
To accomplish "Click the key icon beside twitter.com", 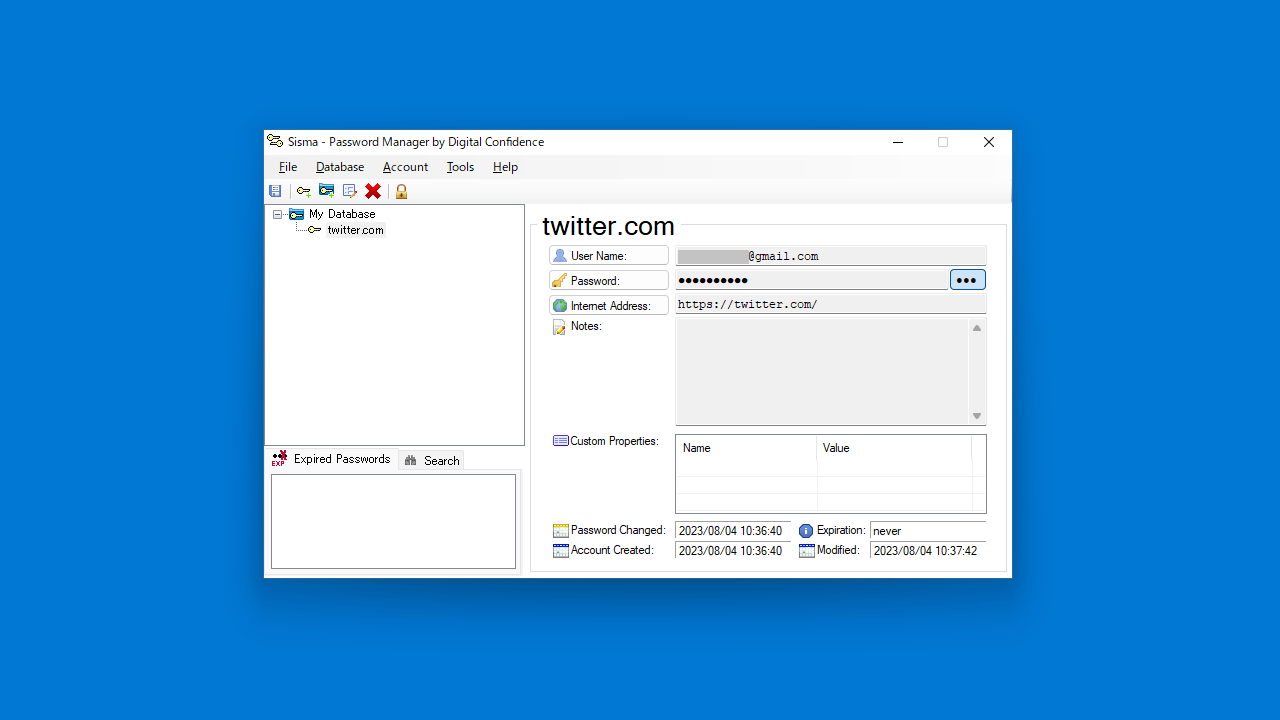I will pyautogui.click(x=315, y=230).
